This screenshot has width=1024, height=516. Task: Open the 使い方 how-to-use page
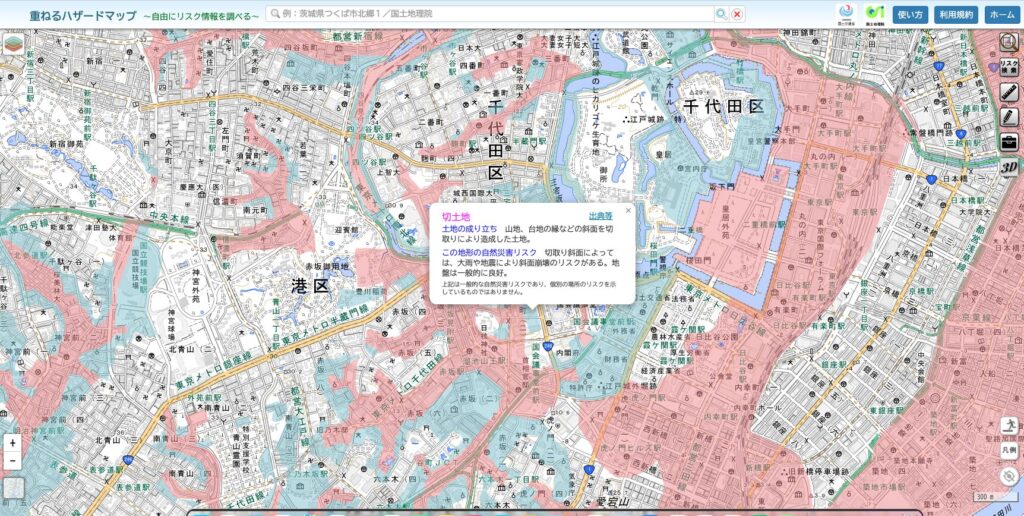click(909, 14)
